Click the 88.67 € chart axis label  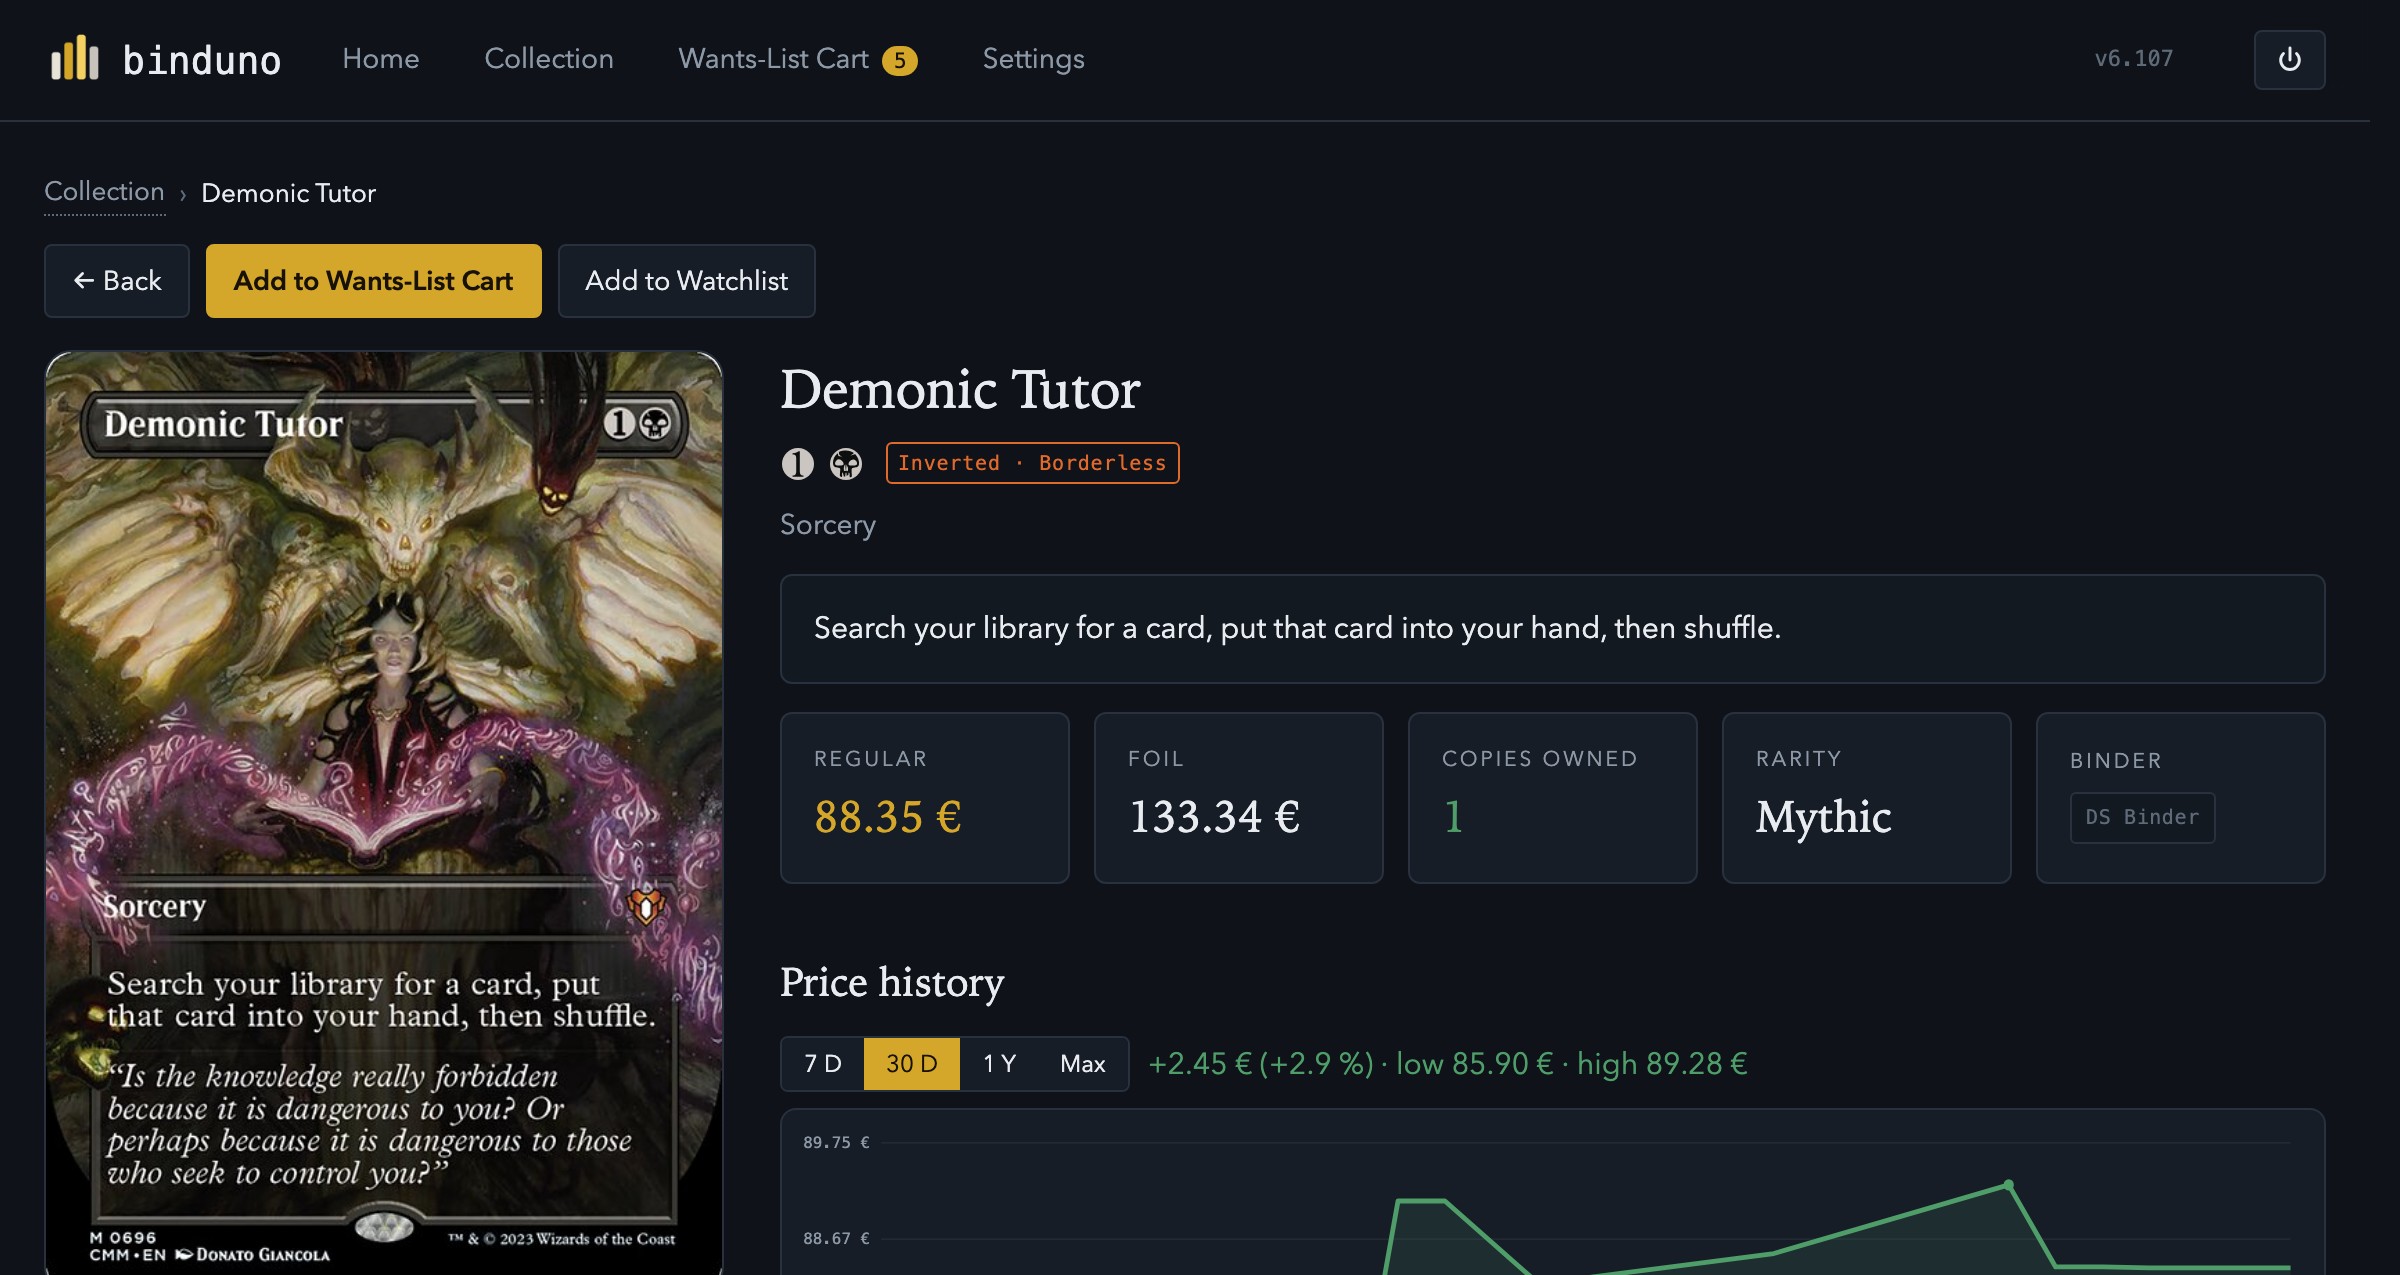tap(836, 1238)
